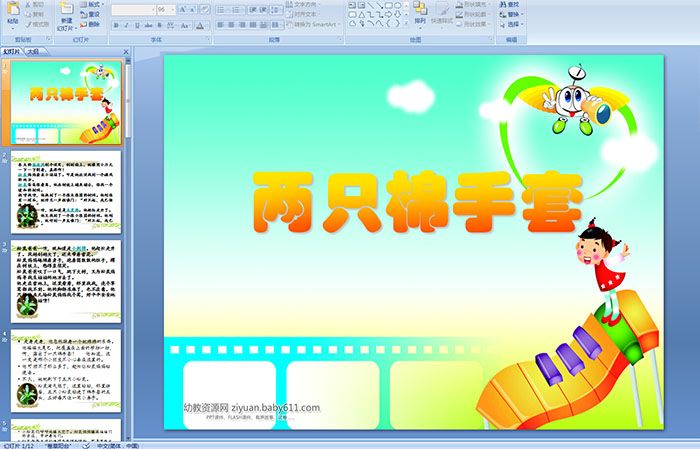The height and width of the screenshot is (449, 700).
Task: Select the rectangle shape in gallery
Action: coord(388,5)
